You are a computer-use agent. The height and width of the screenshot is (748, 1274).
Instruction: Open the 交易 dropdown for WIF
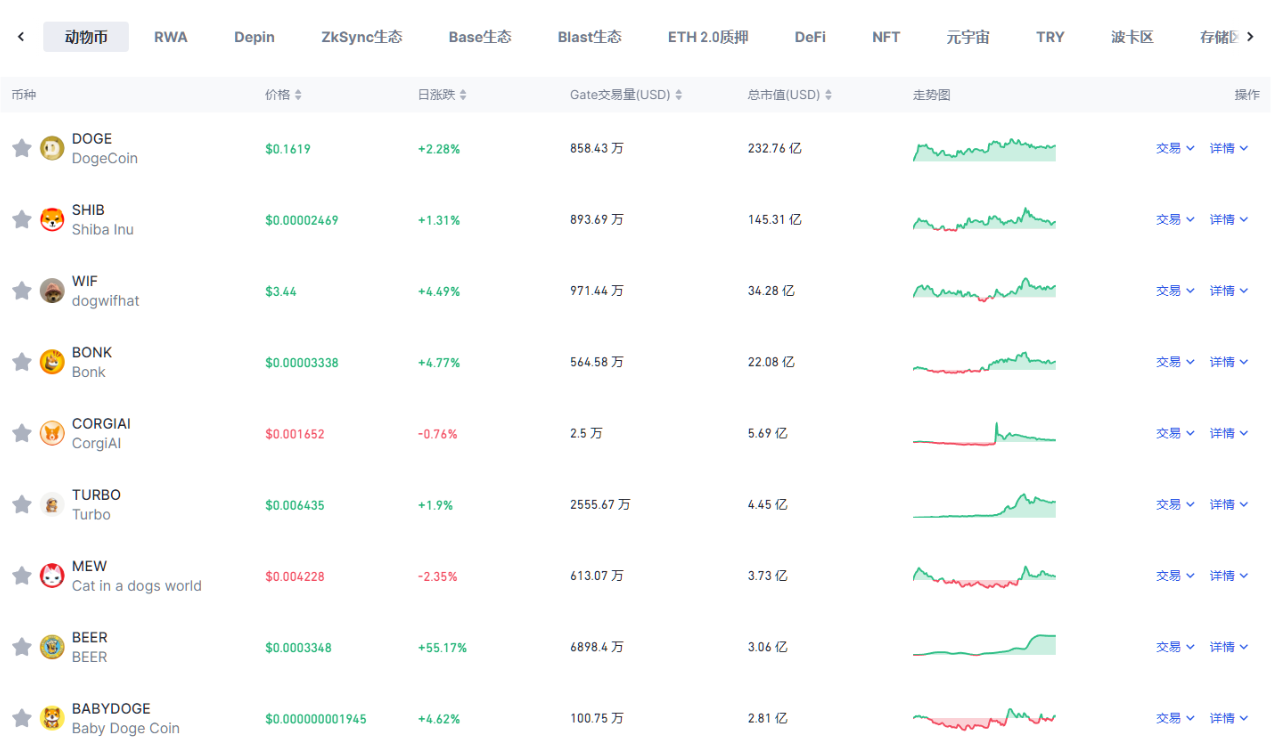[x=1175, y=291]
